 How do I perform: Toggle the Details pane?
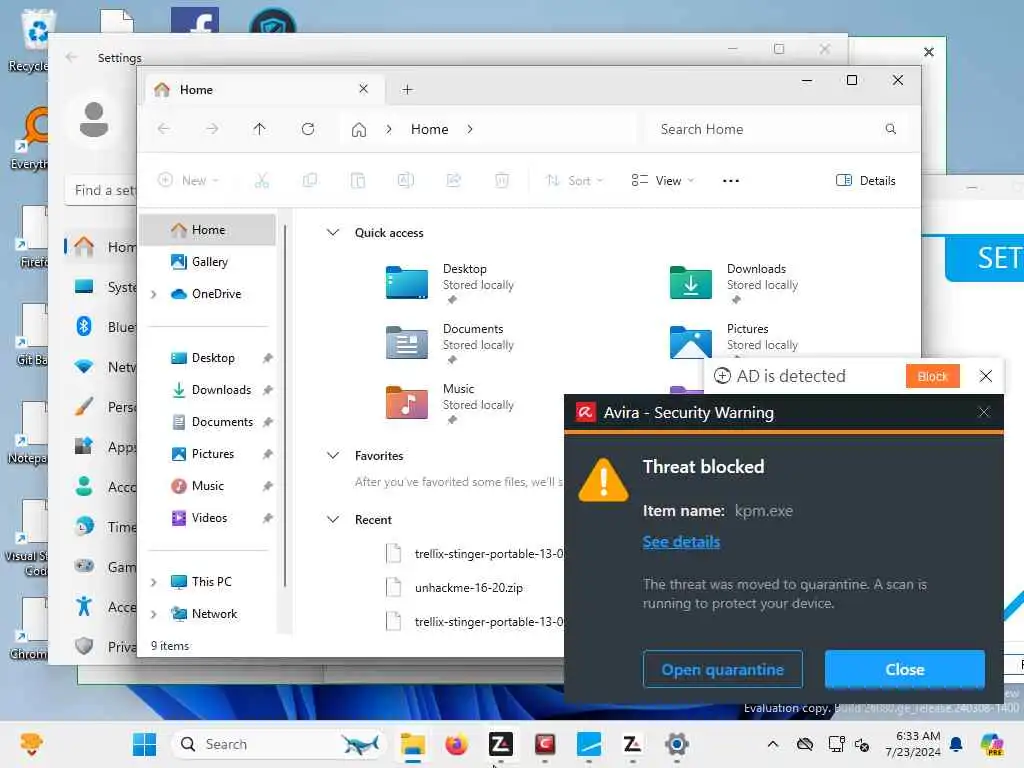865,180
